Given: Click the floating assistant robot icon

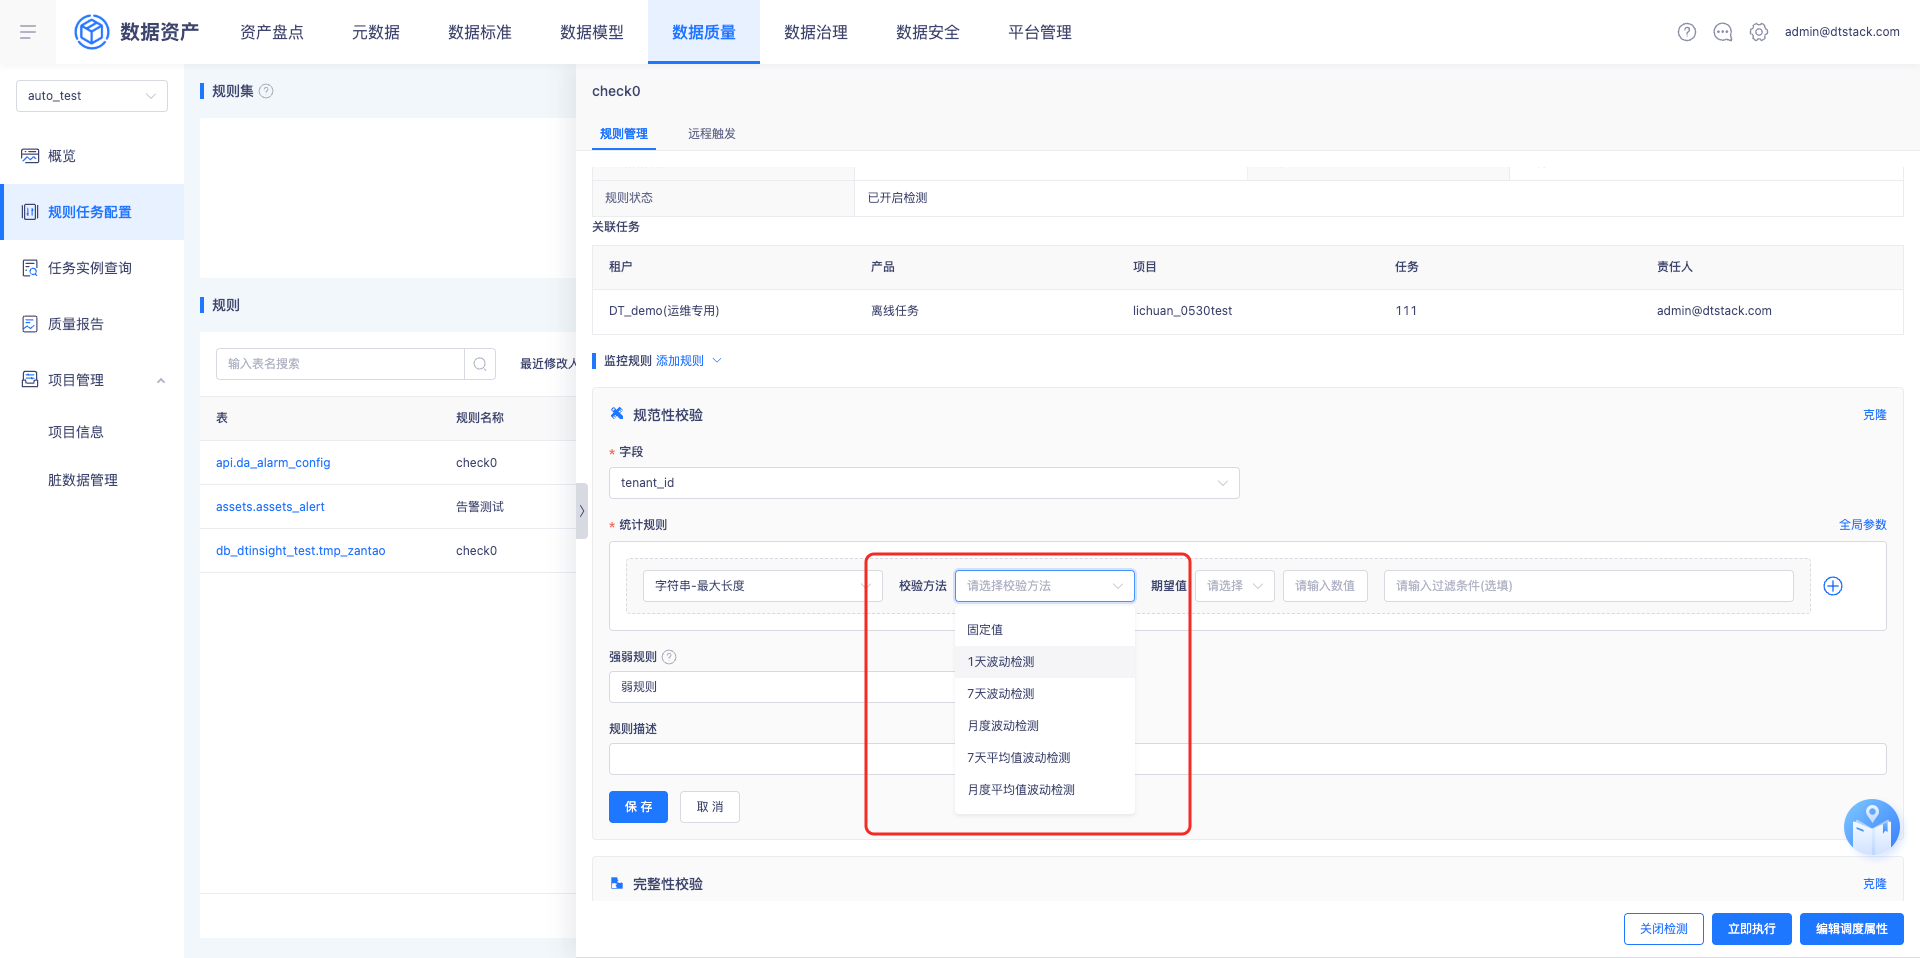Looking at the screenshot, I should tap(1871, 828).
